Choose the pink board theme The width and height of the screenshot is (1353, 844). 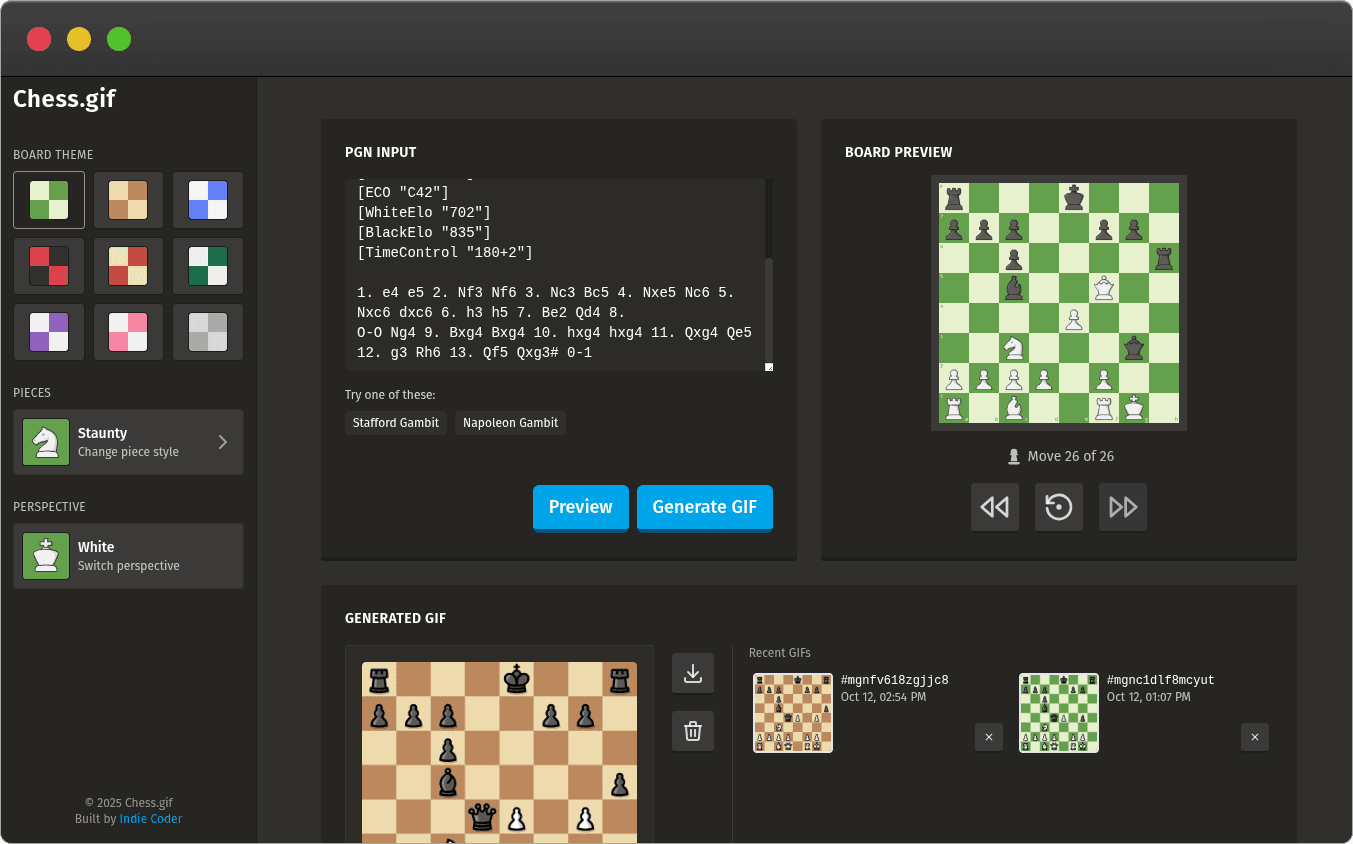click(x=128, y=330)
